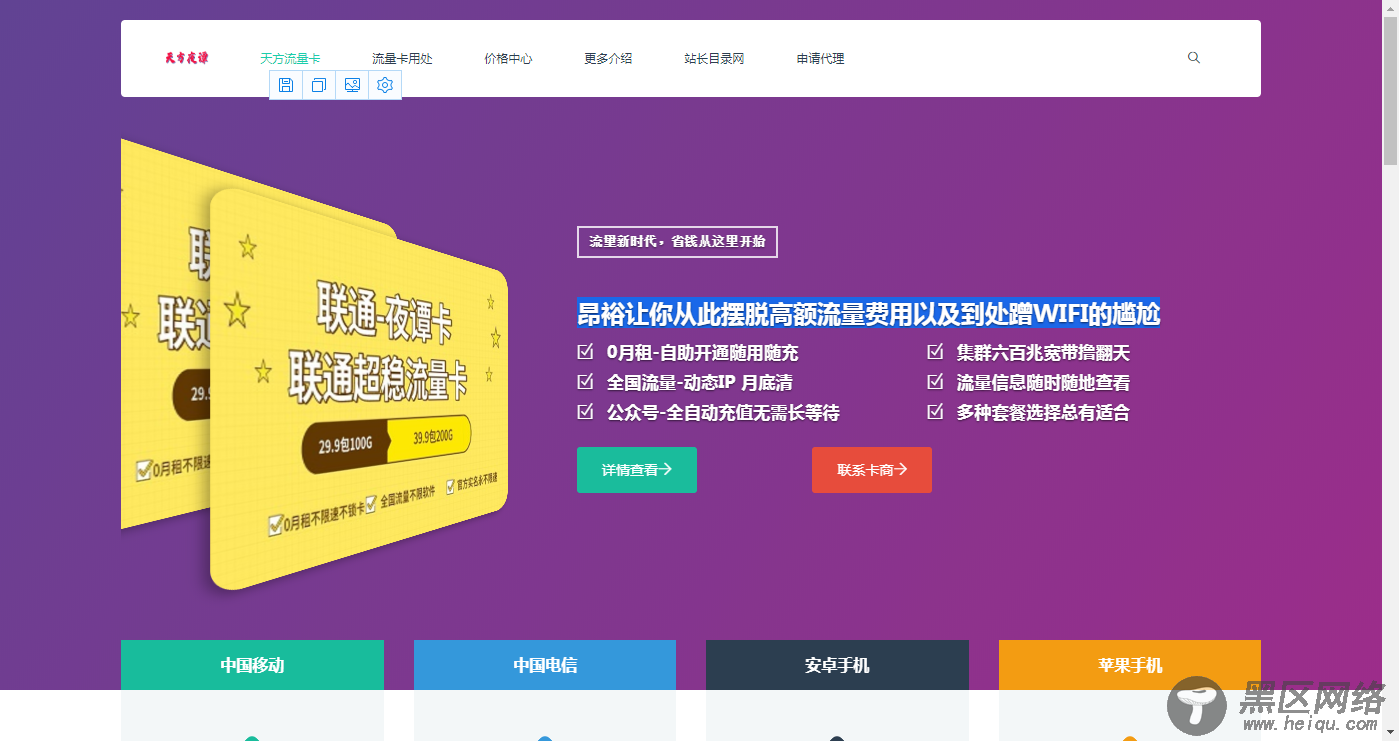Image resolution: width=1399 pixels, height=741 pixels.
Task: Open 申请代理 in the navbar
Action: click(820, 59)
